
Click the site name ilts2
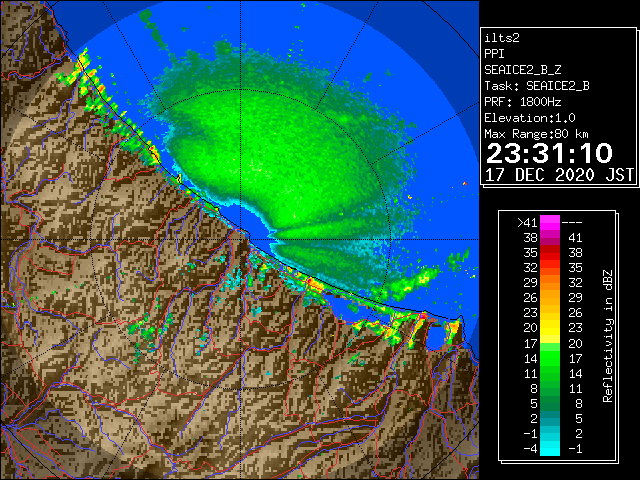502,38
